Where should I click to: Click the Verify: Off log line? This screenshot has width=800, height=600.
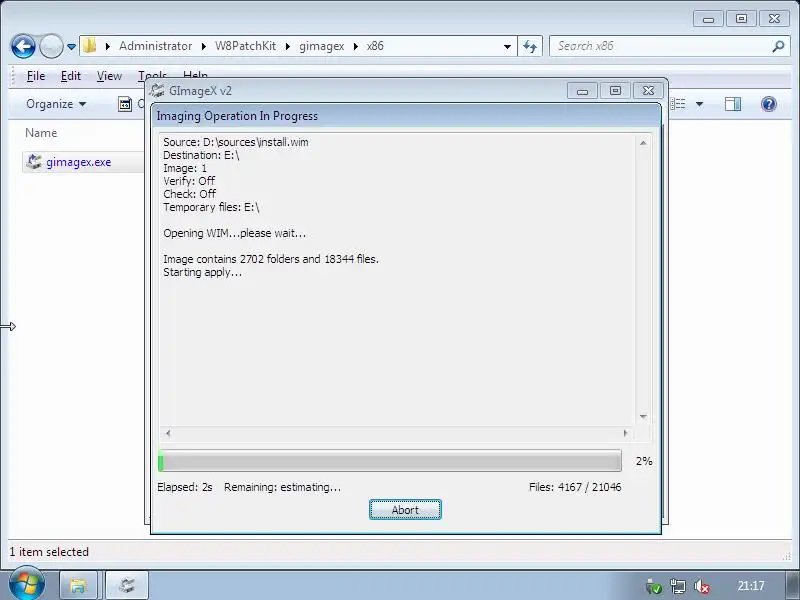(189, 181)
